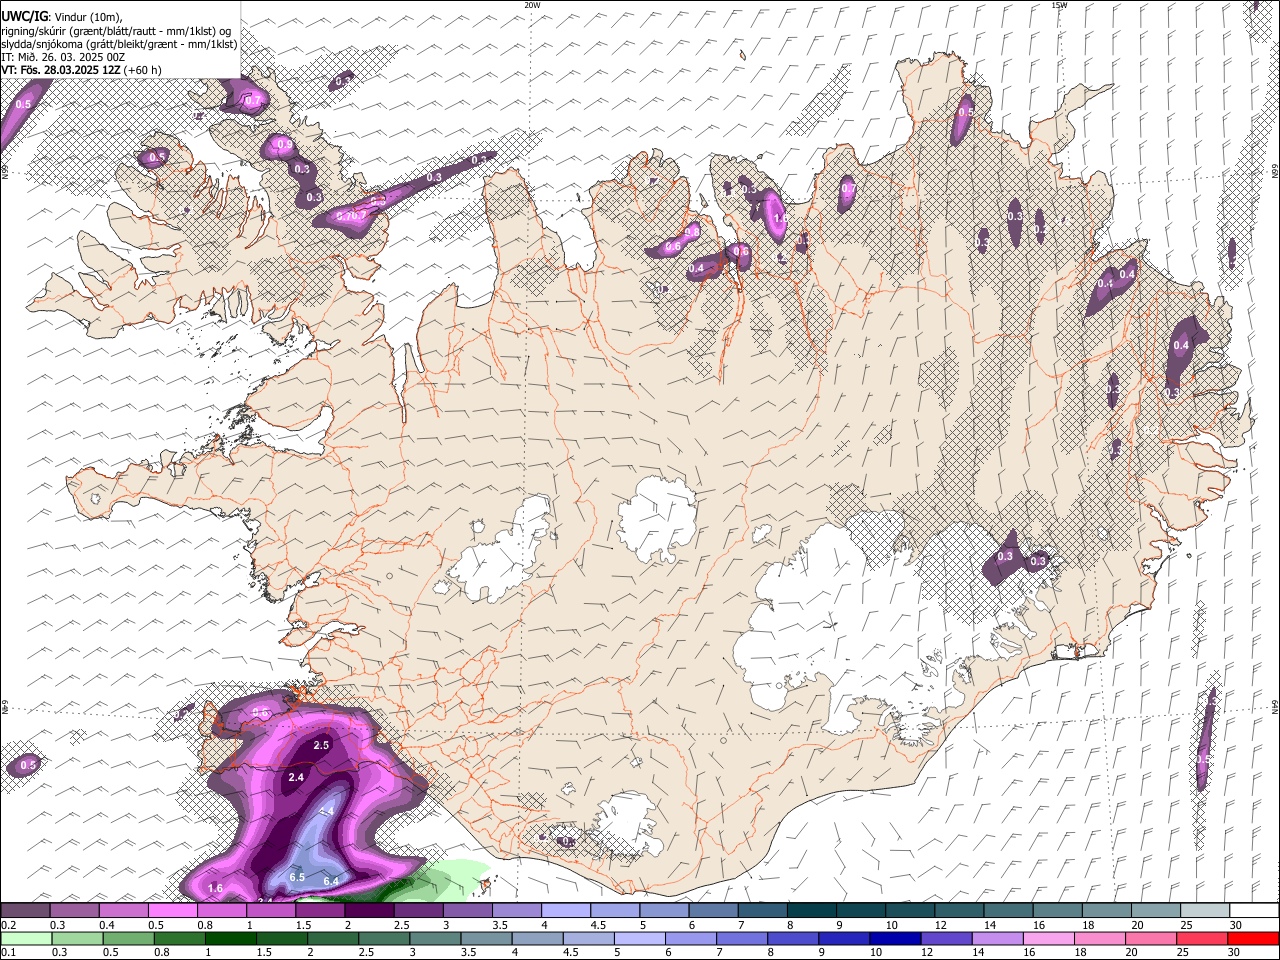1280x960 pixels.
Task: Click the bright pink upper-legend swatch between 0.5 and 0.8
Action: (x=172, y=911)
